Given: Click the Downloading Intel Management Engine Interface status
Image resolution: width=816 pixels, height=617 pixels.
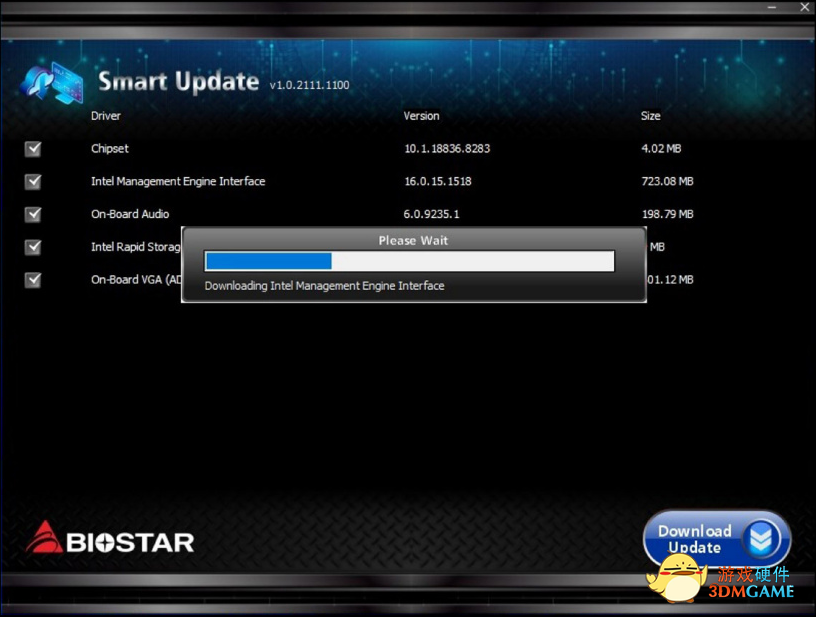Looking at the screenshot, I should [x=324, y=286].
